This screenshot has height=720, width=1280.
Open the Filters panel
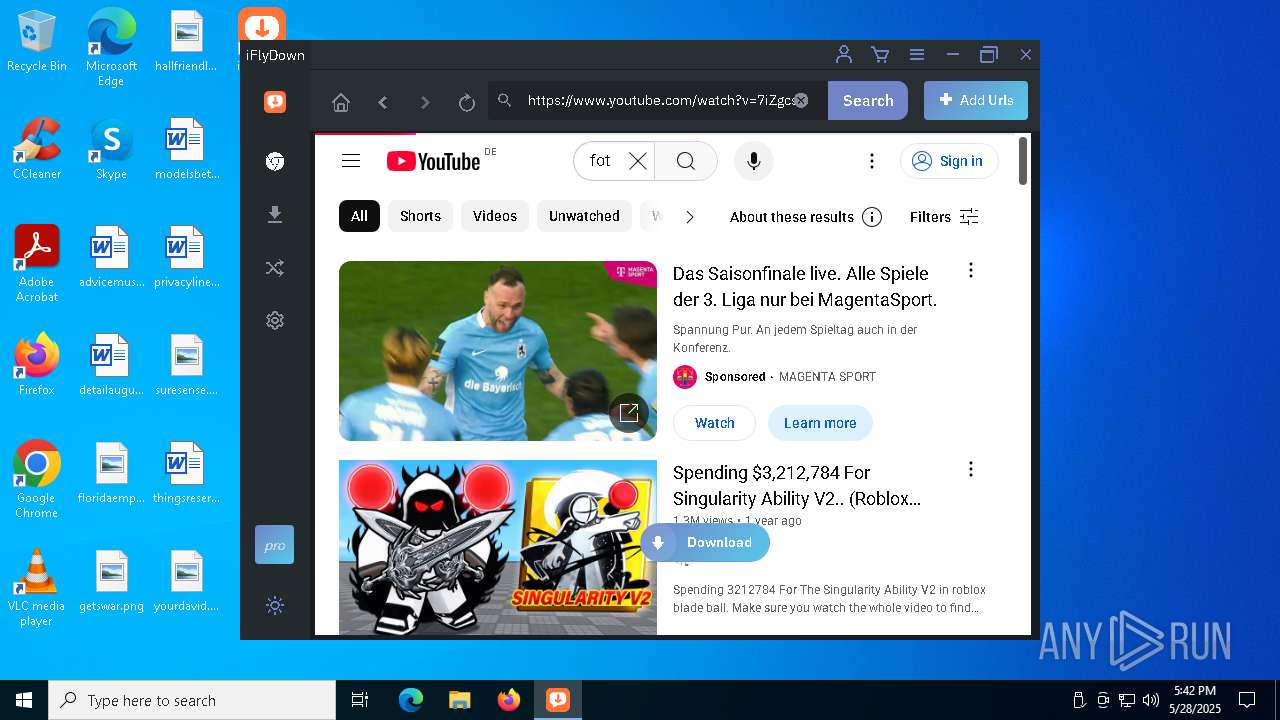(944, 217)
